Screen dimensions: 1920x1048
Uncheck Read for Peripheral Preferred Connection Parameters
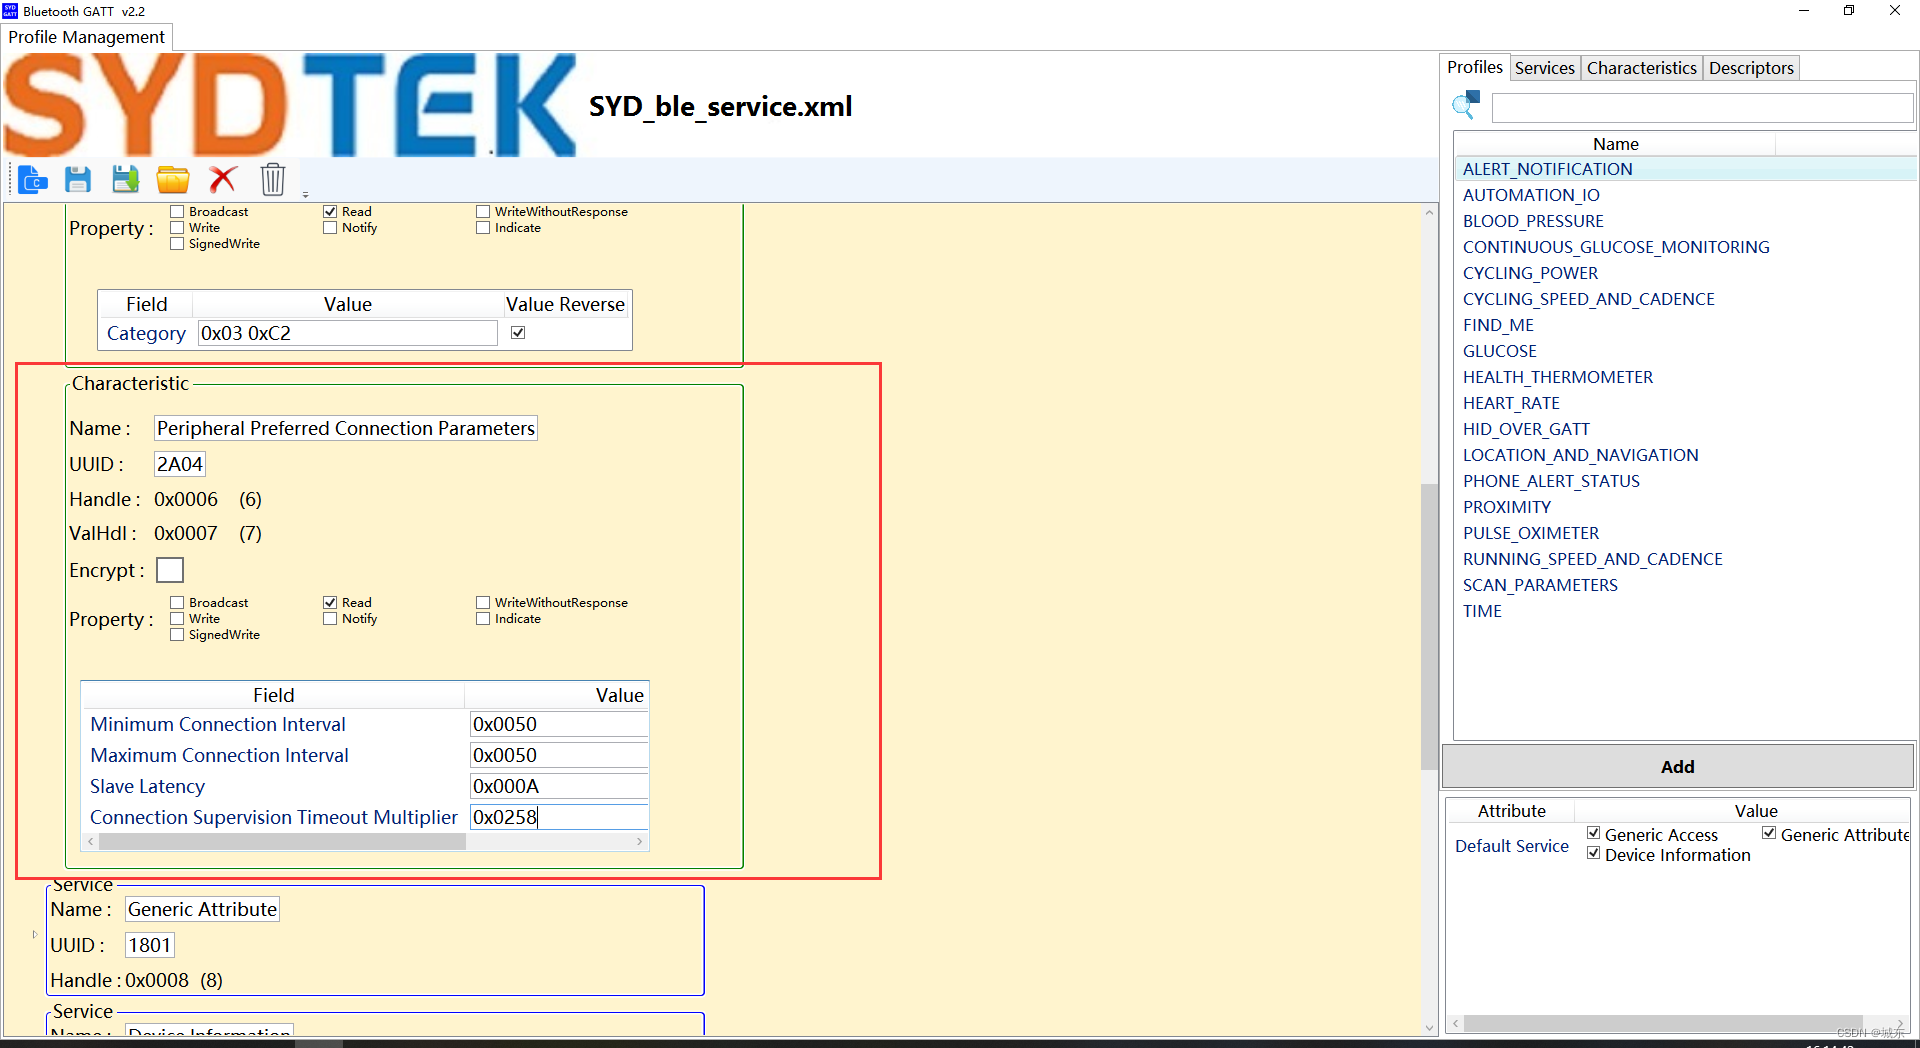330,603
